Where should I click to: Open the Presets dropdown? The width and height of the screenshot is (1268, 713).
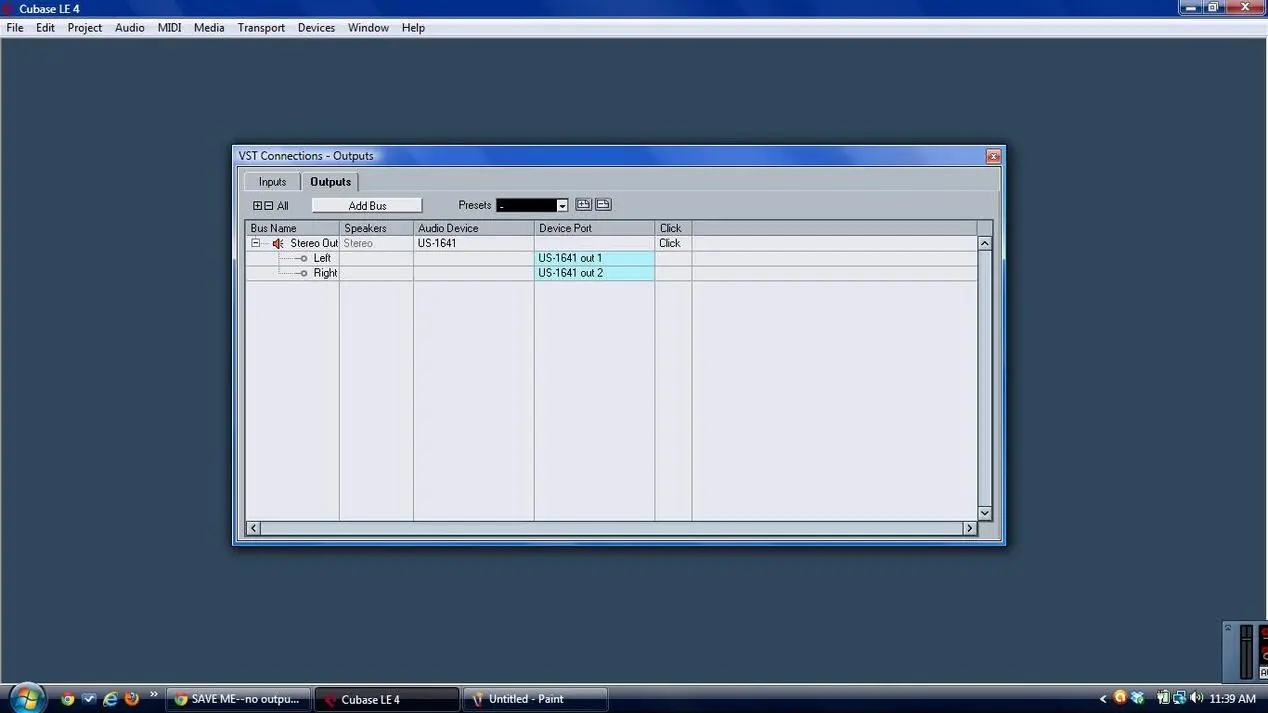(562, 206)
